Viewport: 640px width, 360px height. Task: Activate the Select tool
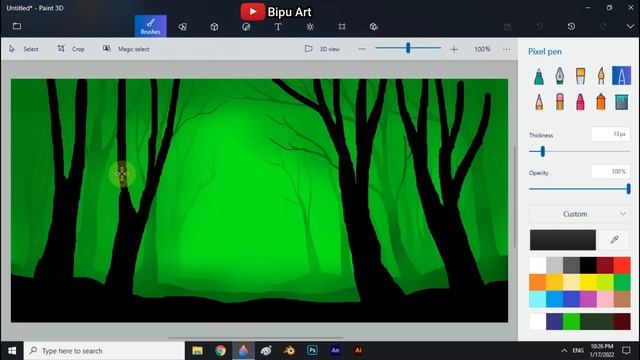(24, 49)
